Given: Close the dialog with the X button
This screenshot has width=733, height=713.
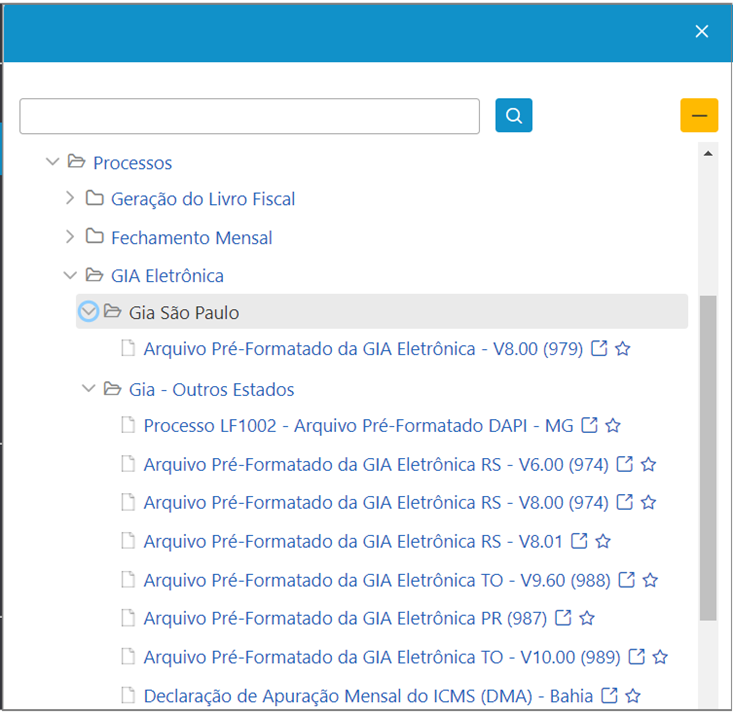Looking at the screenshot, I should [701, 32].
